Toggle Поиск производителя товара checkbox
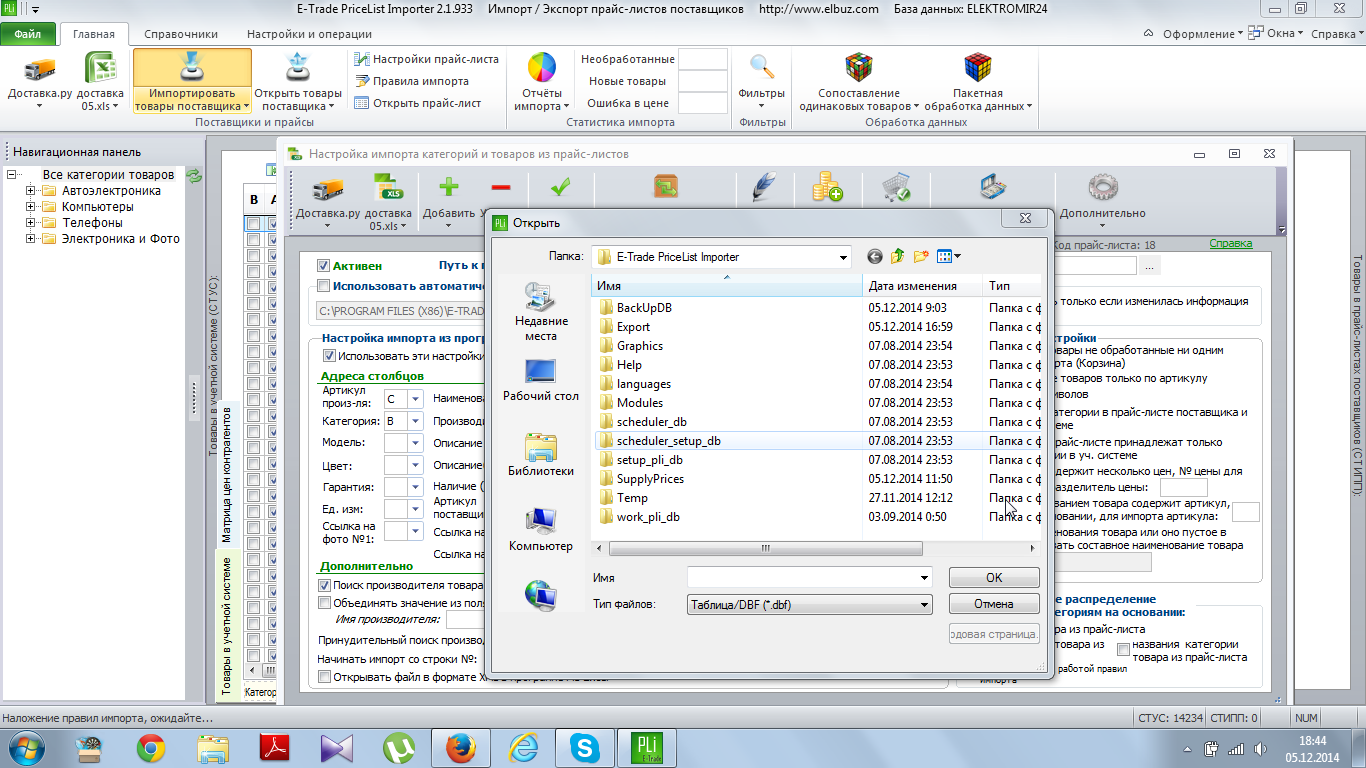 pos(324,585)
